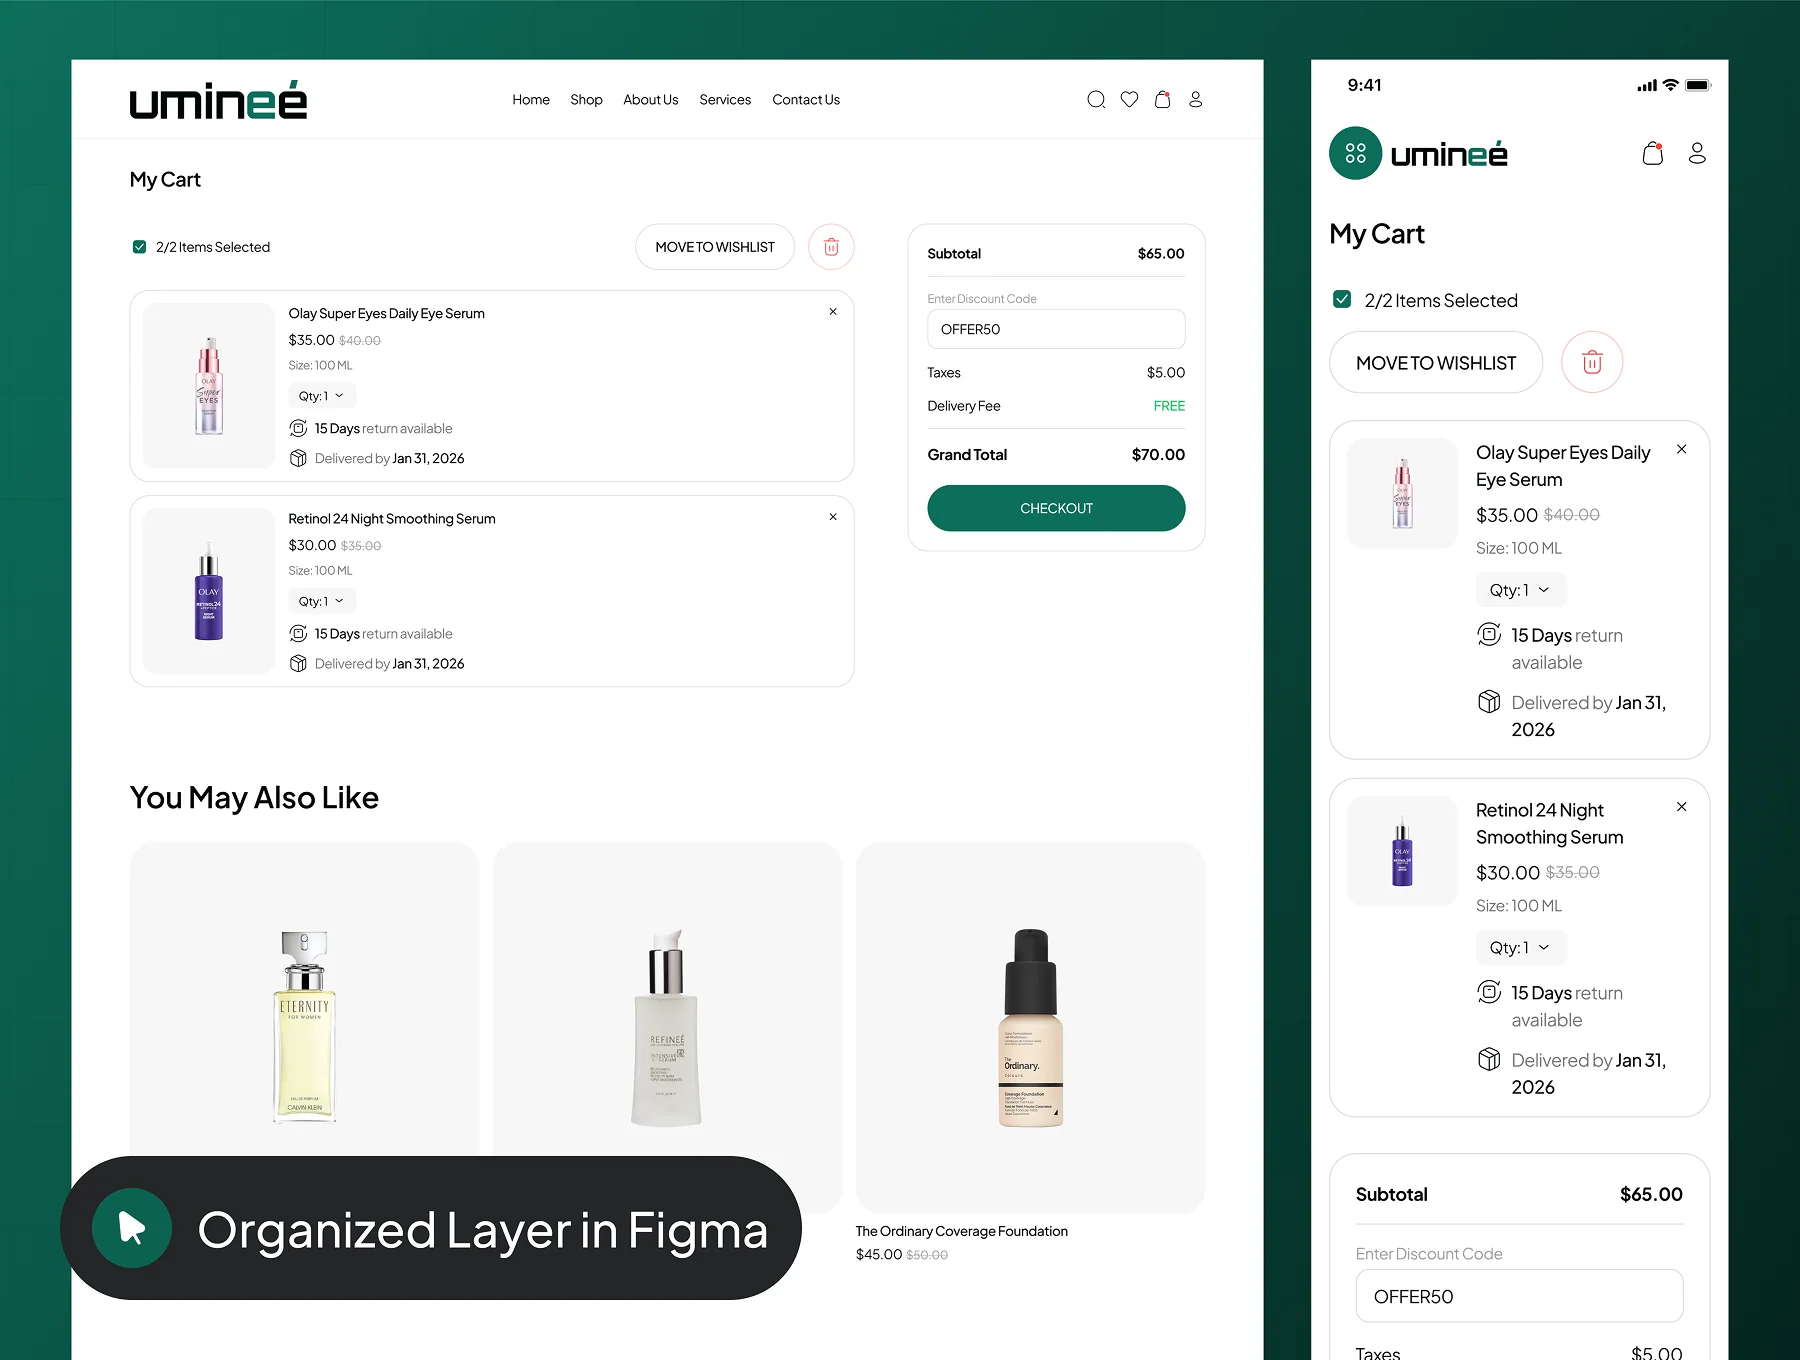Click desktop Grand Total $70.00 value
The width and height of the screenshot is (1800, 1360).
coord(1158,455)
